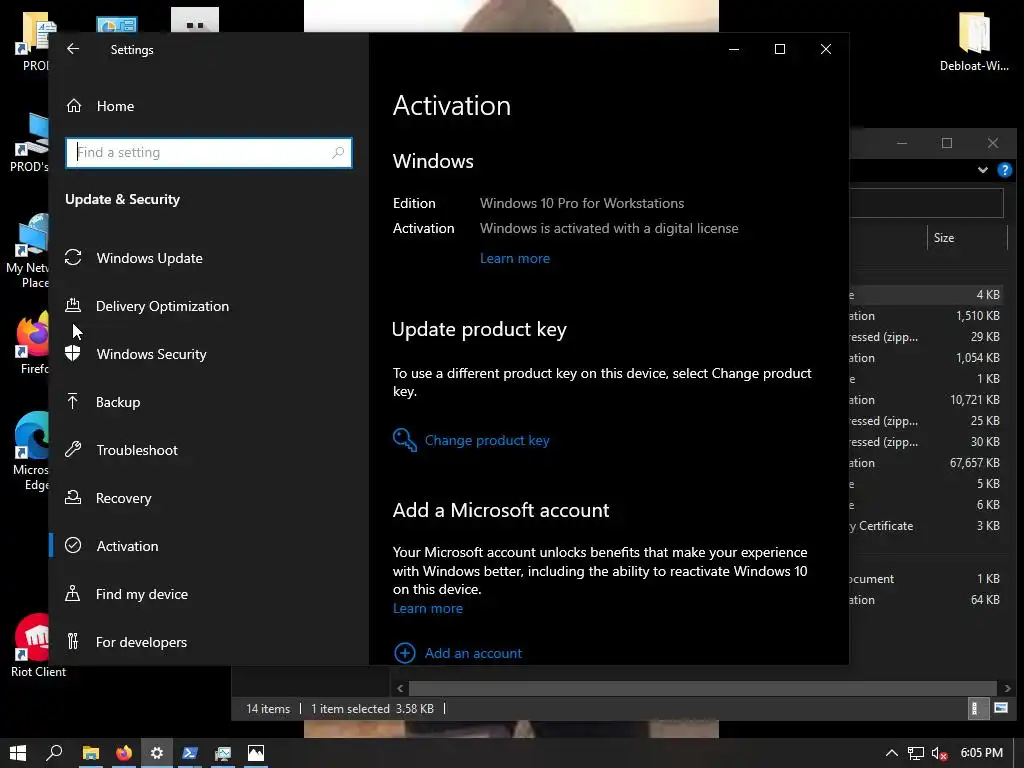
Task: Open Windows Update section
Action: point(150,258)
